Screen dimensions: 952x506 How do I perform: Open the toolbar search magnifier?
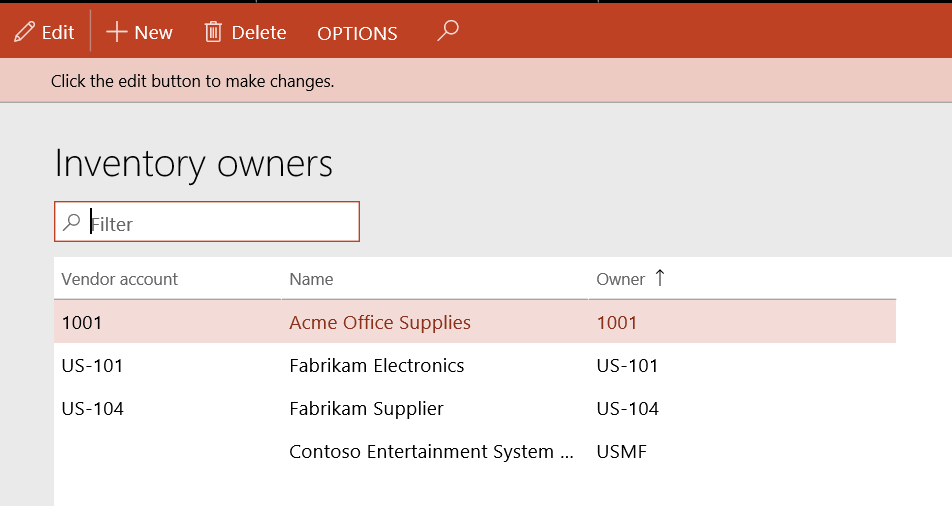click(448, 30)
